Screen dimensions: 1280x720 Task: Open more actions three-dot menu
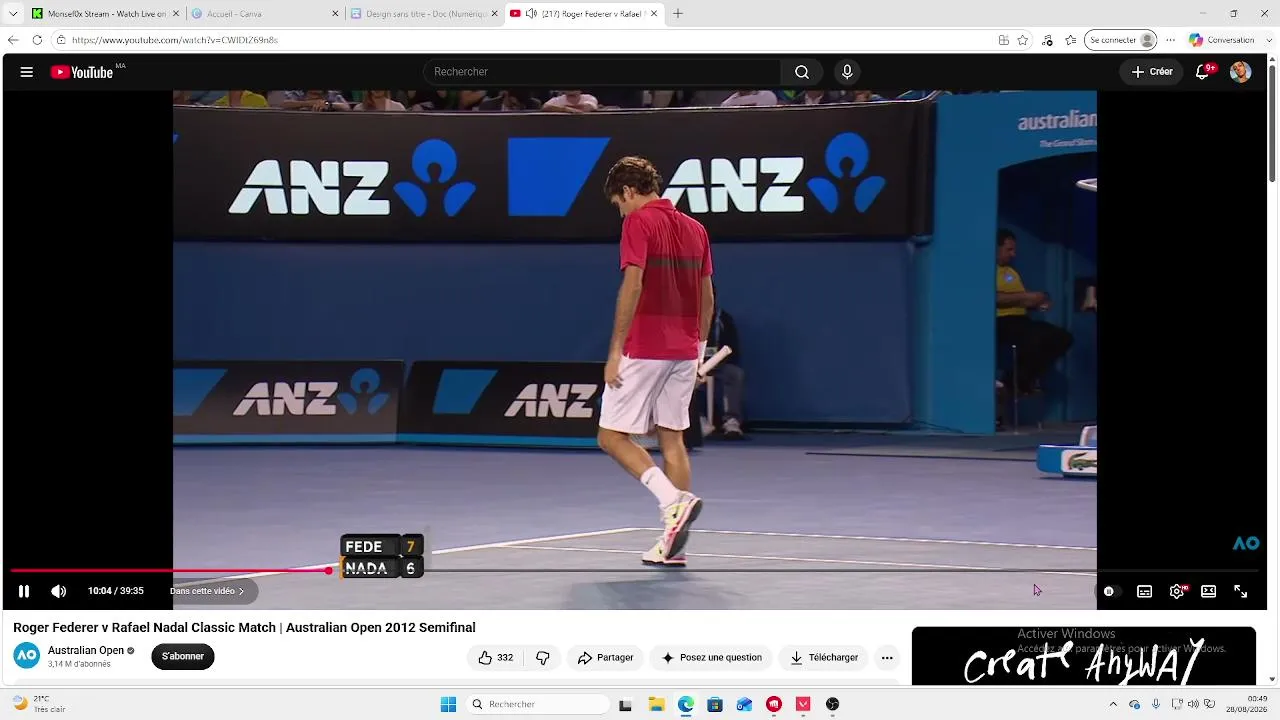click(887, 657)
